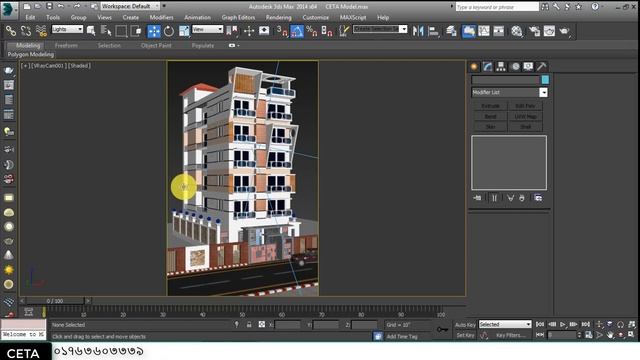Image resolution: width=640 pixels, height=360 pixels.
Task: Toggle Show End Result button
Action: [x=494, y=198]
